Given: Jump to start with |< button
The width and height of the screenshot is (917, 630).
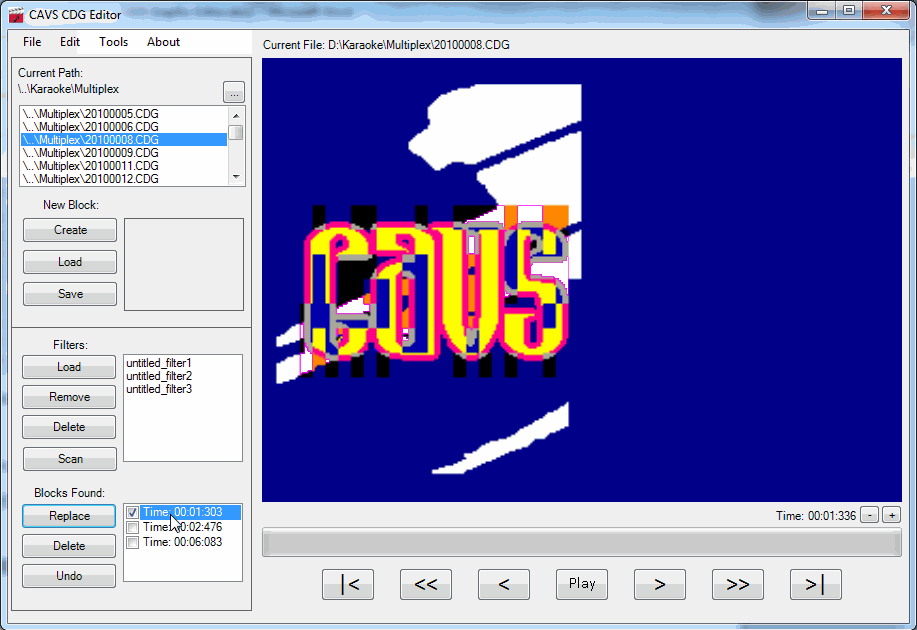Looking at the screenshot, I should [348, 584].
